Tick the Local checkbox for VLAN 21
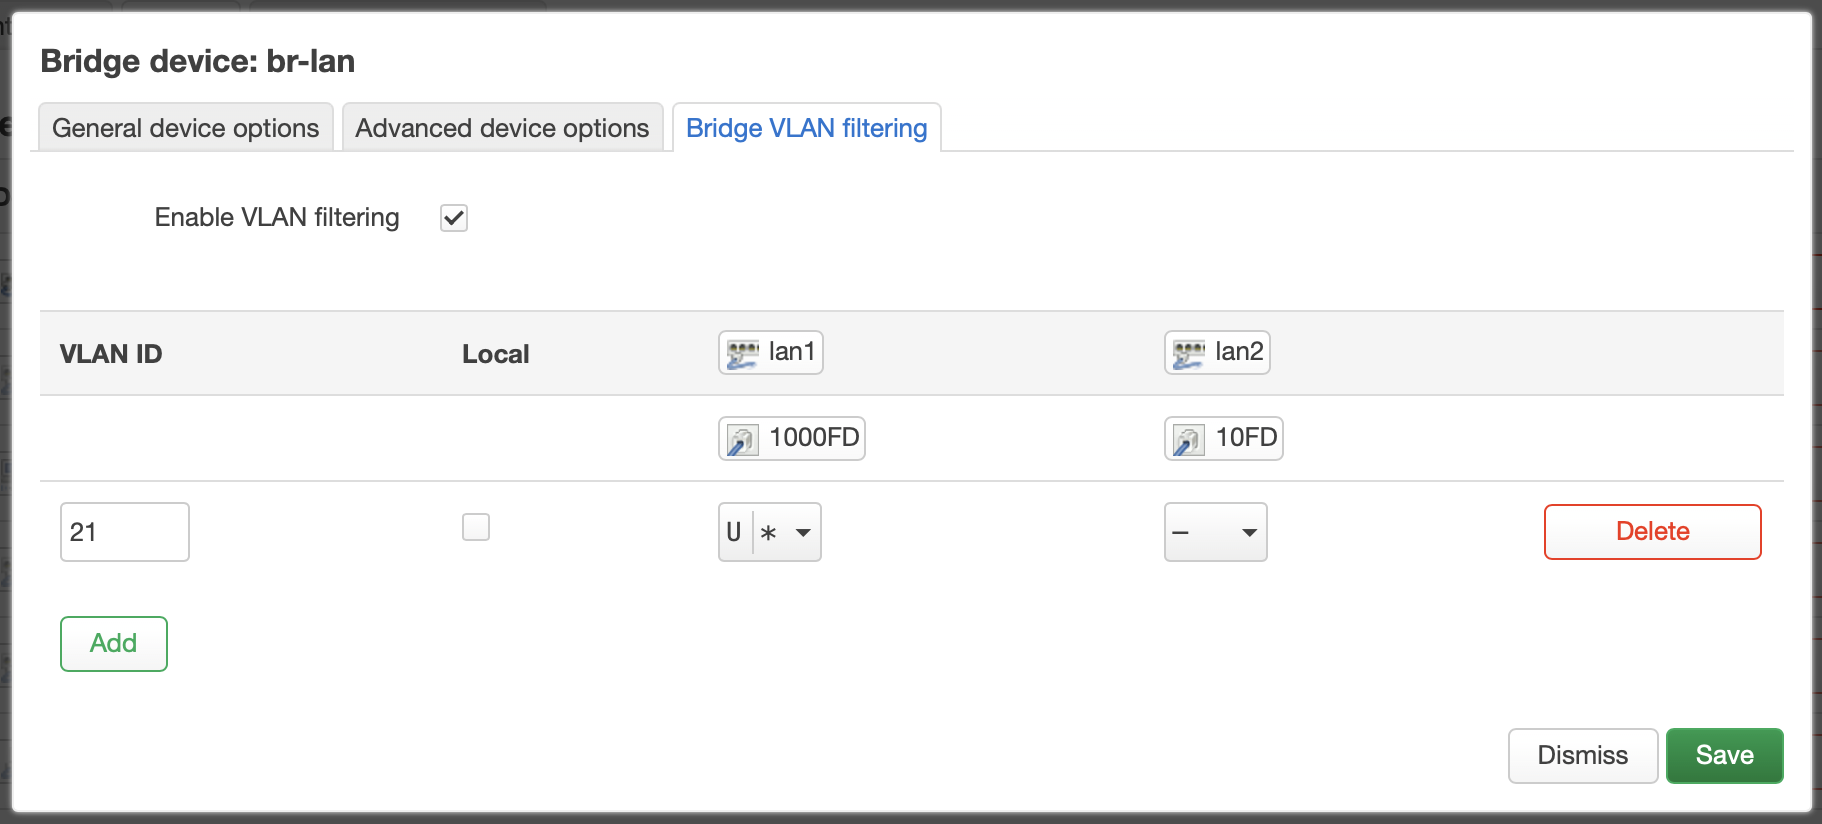Viewport: 1822px width, 824px height. coord(476,527)
